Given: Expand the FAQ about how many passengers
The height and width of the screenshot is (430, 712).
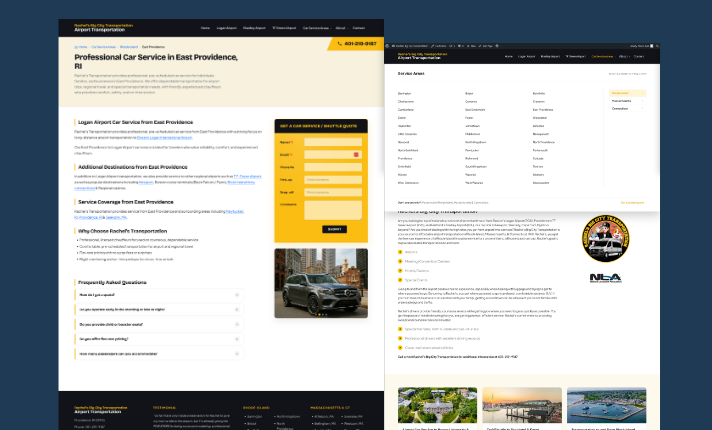Looking at the screenshot, I should pos(159,354).
